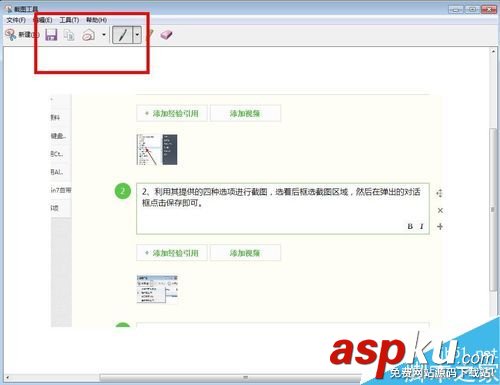Toggle italic I in step 2 editor
The image size is (500, 385).
[422, 226]
